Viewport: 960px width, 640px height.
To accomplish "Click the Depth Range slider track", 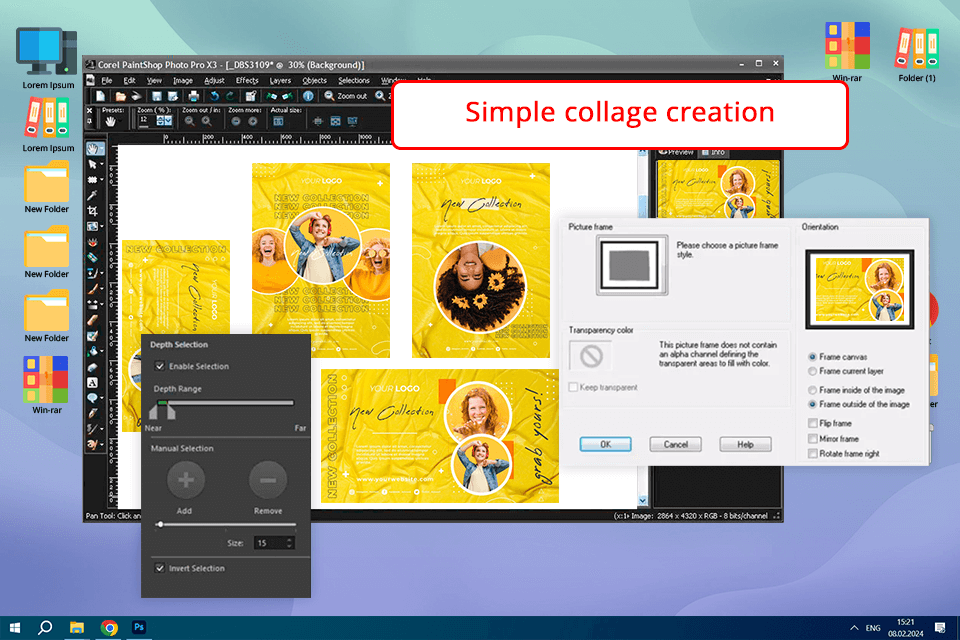I will tap(226, 403).
